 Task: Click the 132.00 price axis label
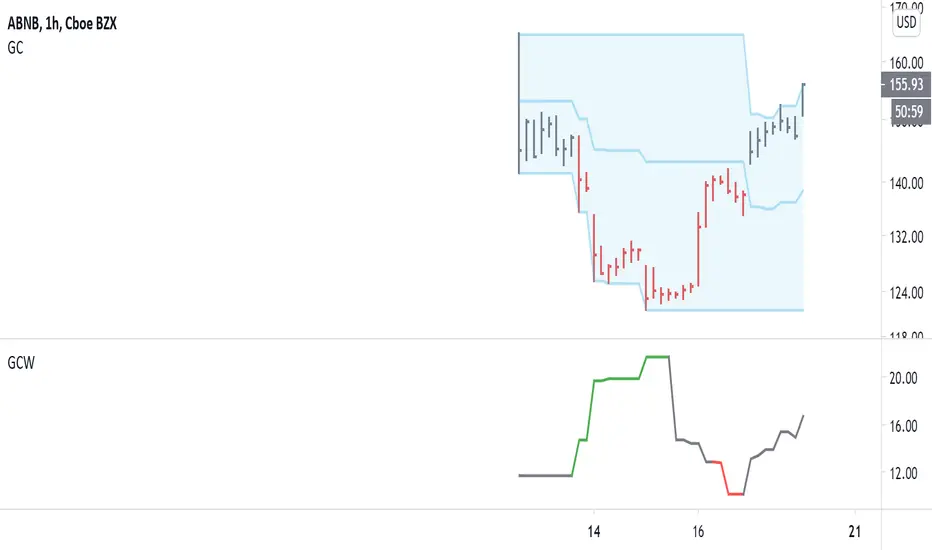tap(904, 237)
